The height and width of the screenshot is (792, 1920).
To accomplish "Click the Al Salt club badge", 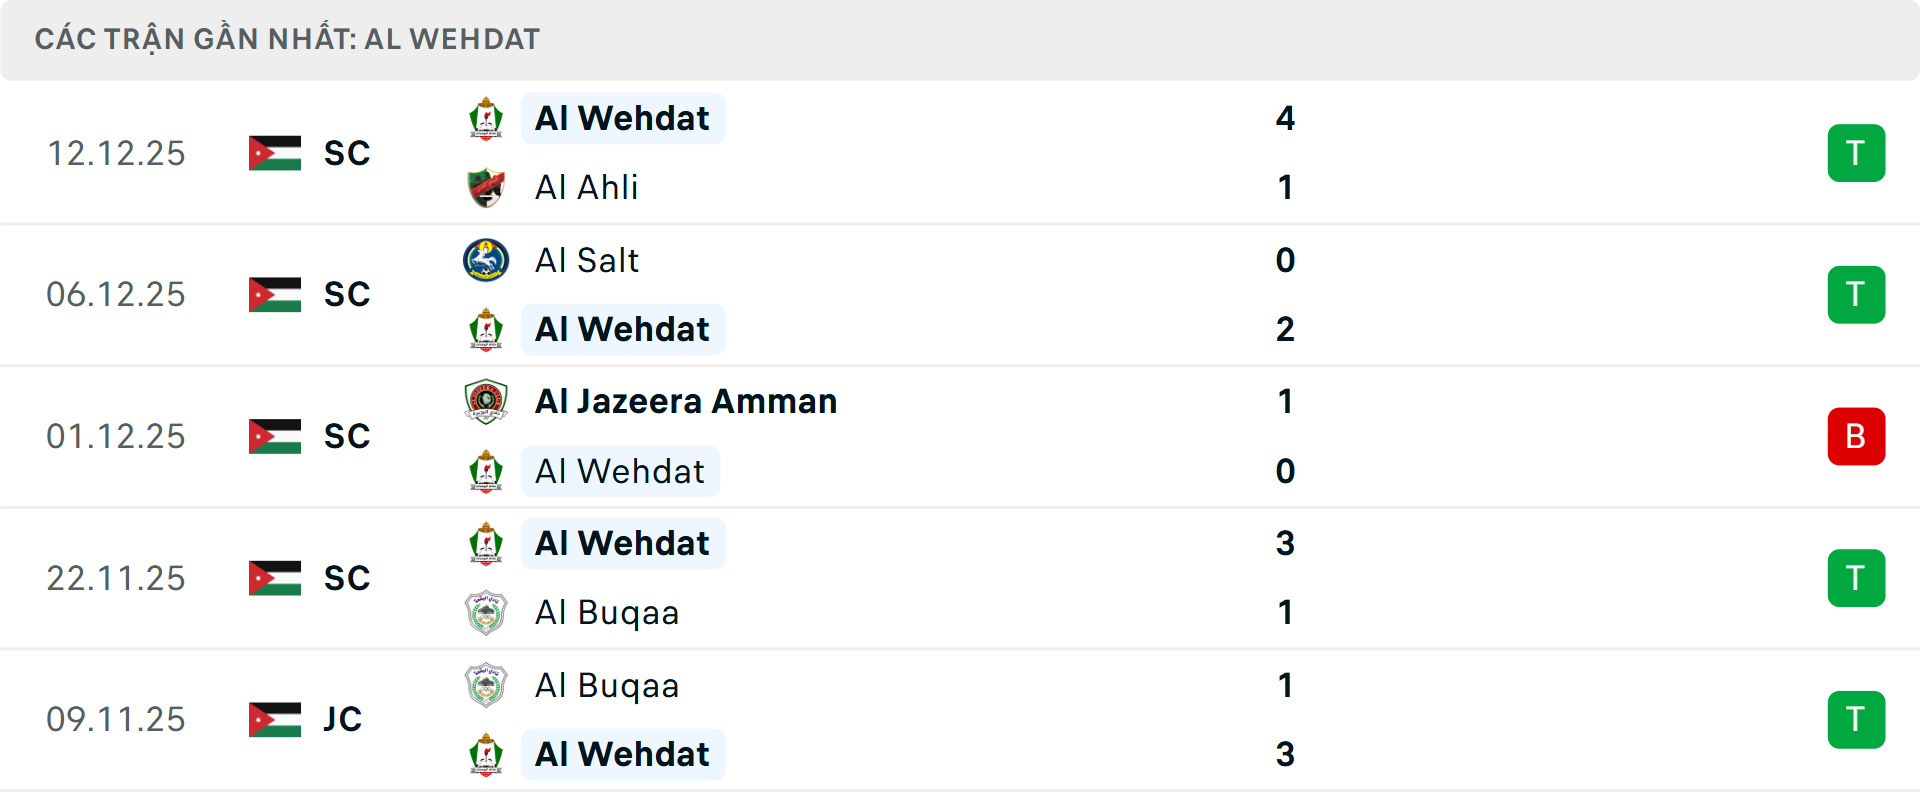I will pos(486,261).
